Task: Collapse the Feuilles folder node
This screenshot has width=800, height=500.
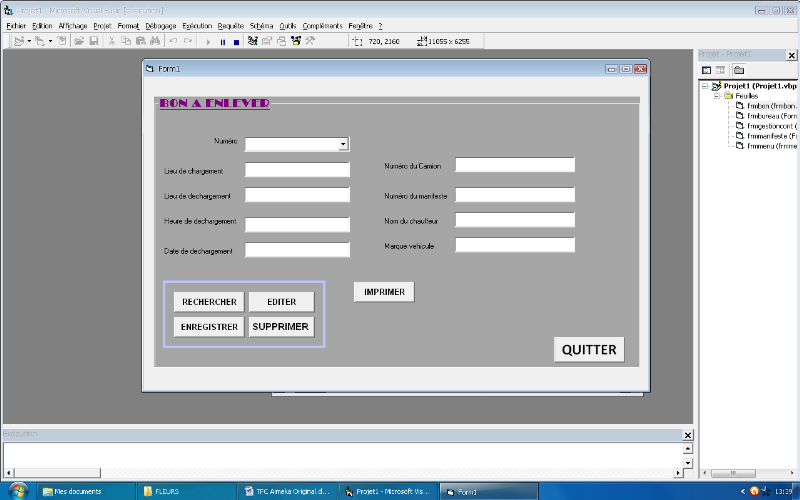Action: pyautogui.click(x=716, y=96)
